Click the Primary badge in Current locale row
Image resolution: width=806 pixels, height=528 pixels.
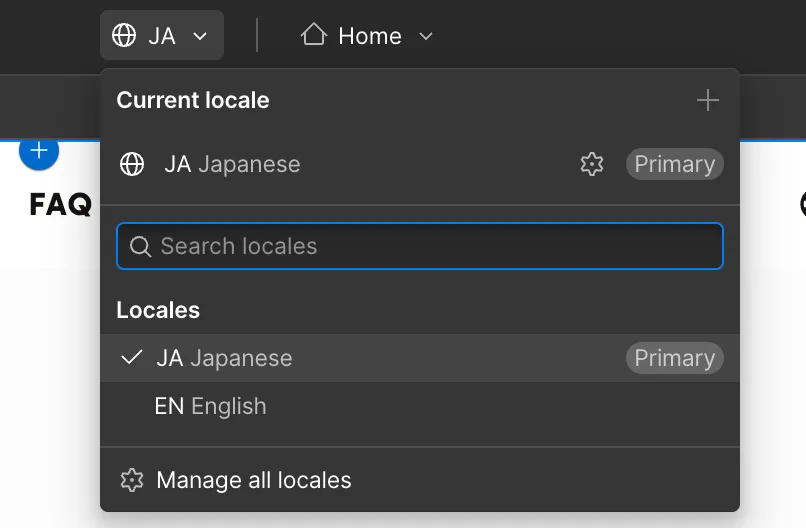click(x=674, y=164)
